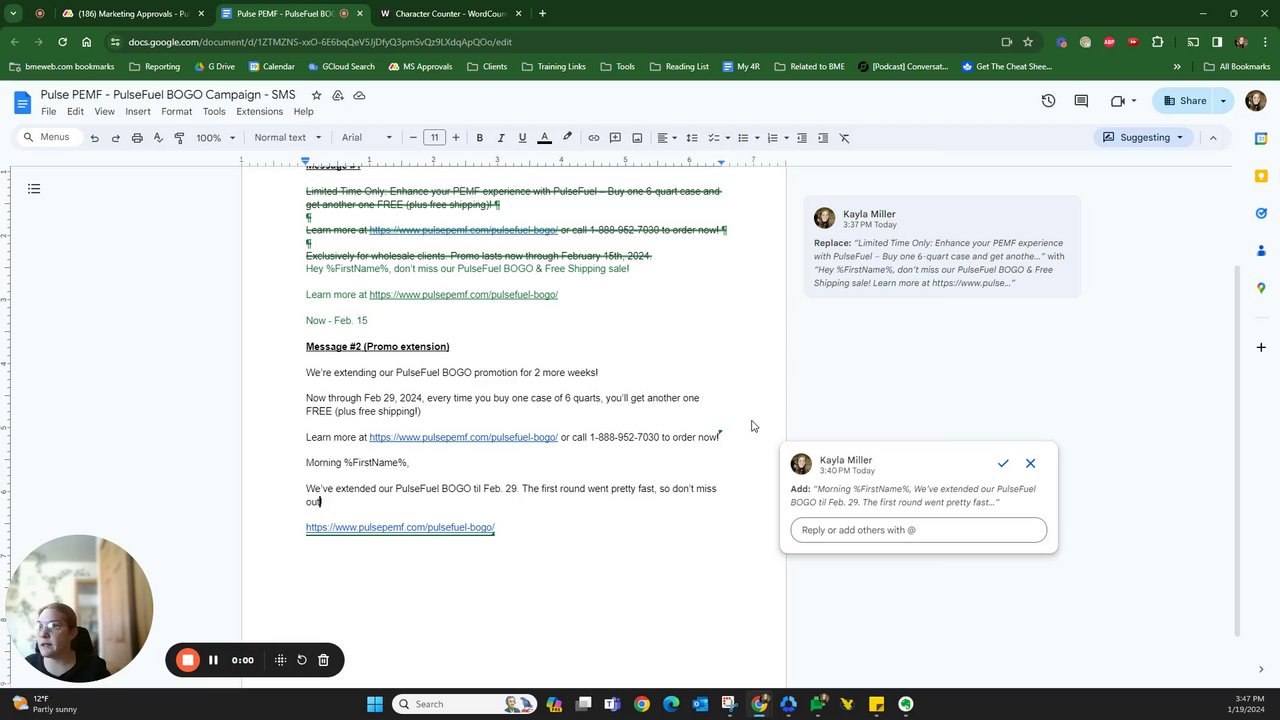The width and height of the screenshot is (1280, 720).
Task: Undo the last edit in Docs toolbar
Action: [95, 138]
